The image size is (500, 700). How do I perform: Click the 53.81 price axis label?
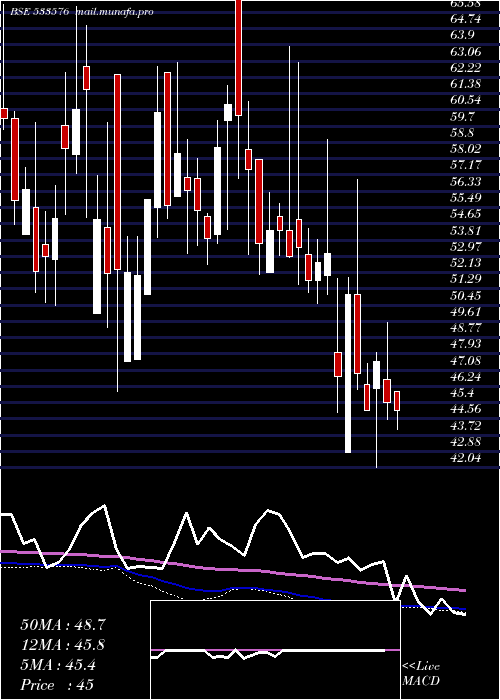[x=466, y=230]
